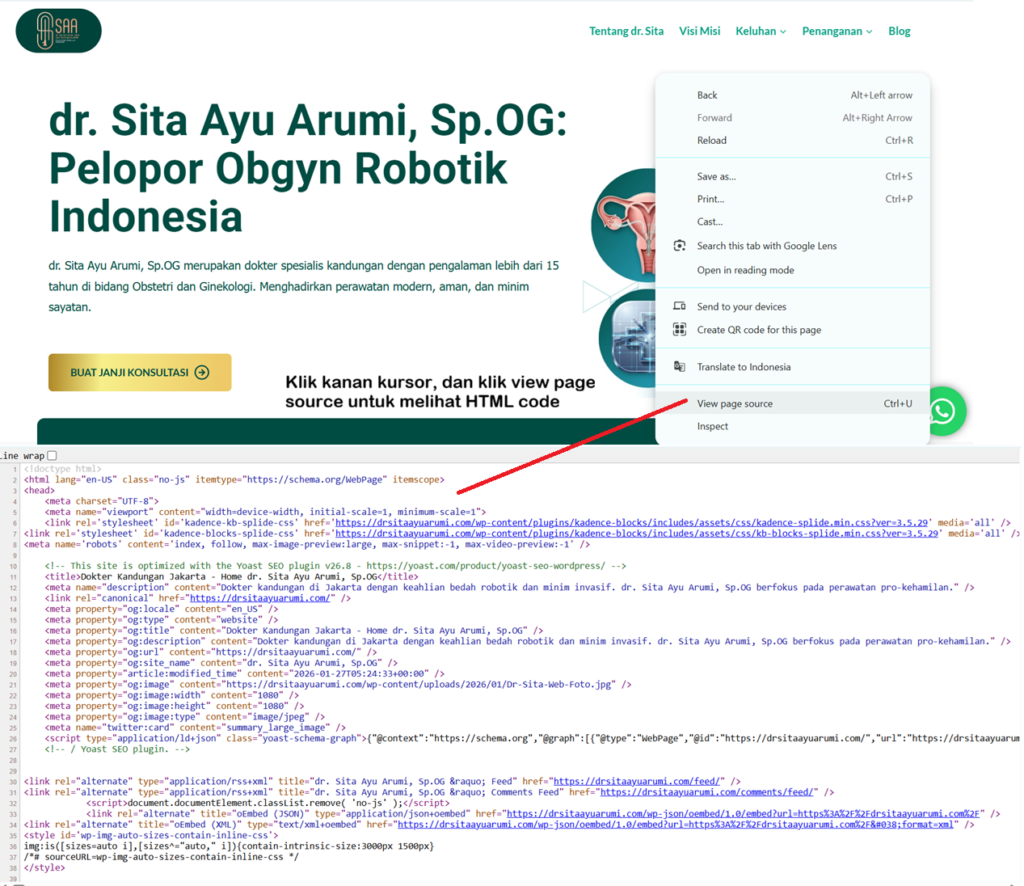
Task: Choose Cast... in context menu
Action: pyautogui.click(x=793, y=221)
